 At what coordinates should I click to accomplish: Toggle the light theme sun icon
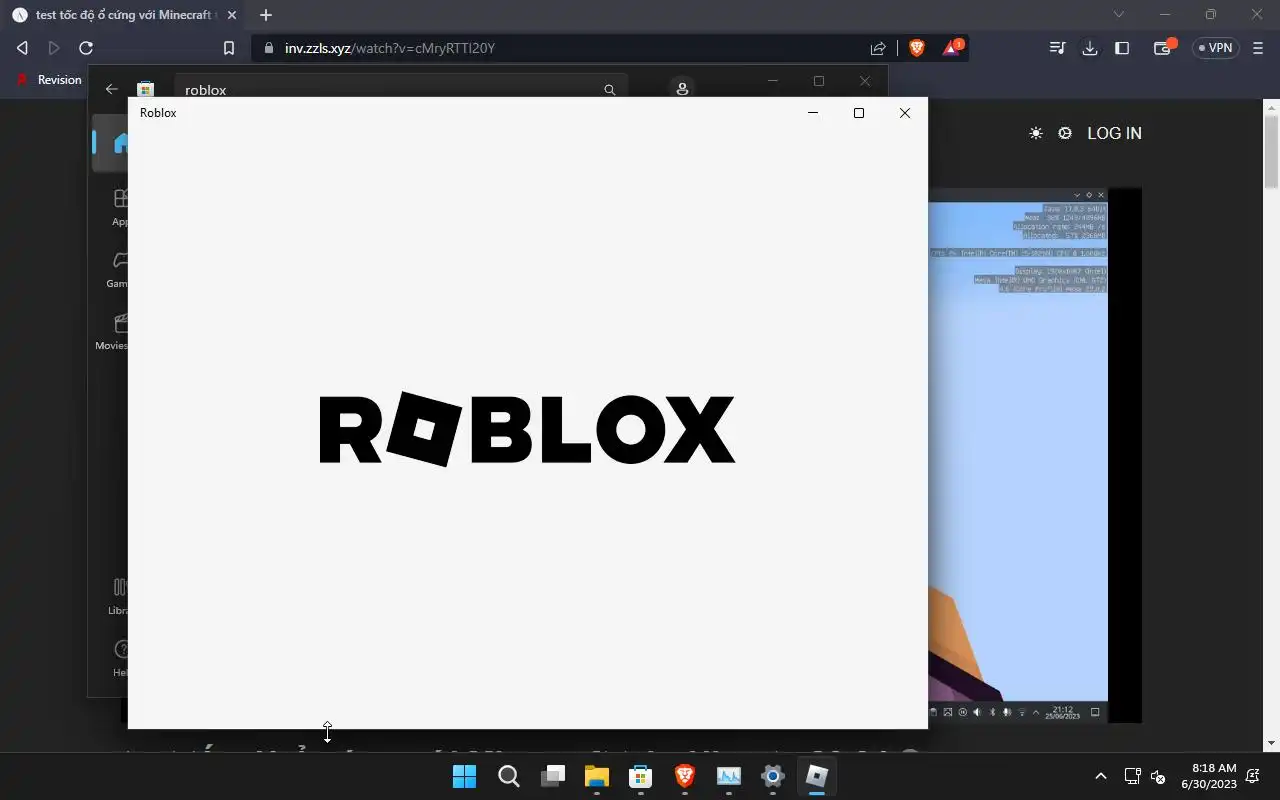(1036, 133)
